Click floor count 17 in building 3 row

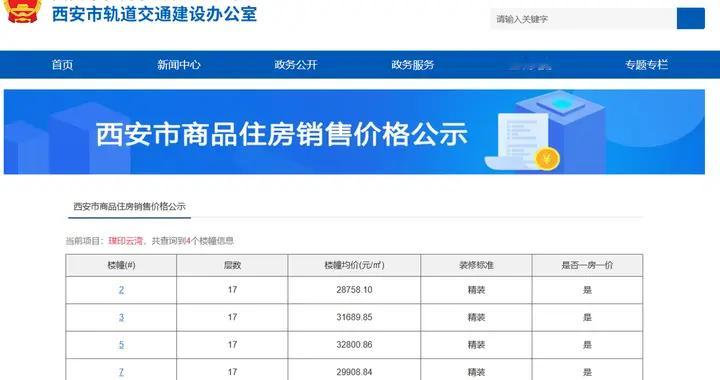(x=232, y=317)
